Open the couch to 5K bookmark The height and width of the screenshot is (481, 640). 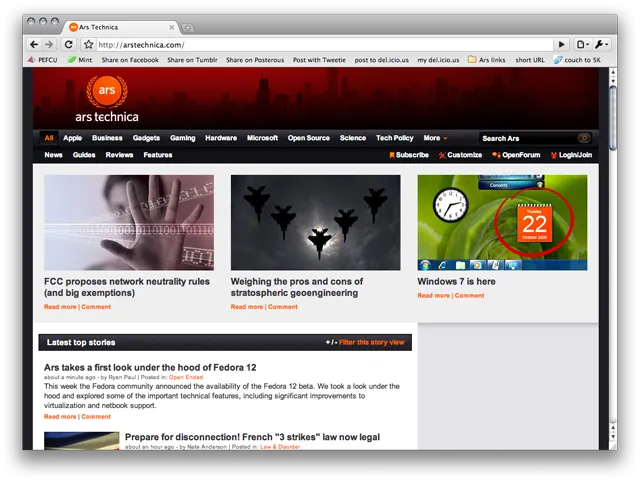point(577,60)
